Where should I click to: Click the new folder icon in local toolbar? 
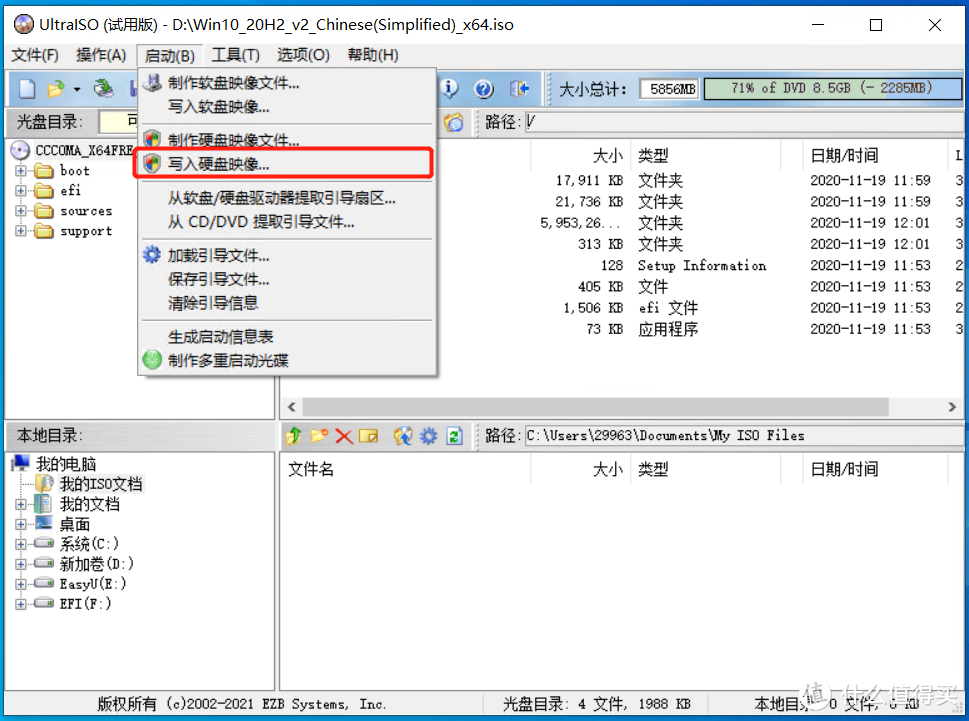tap(319, 436)
